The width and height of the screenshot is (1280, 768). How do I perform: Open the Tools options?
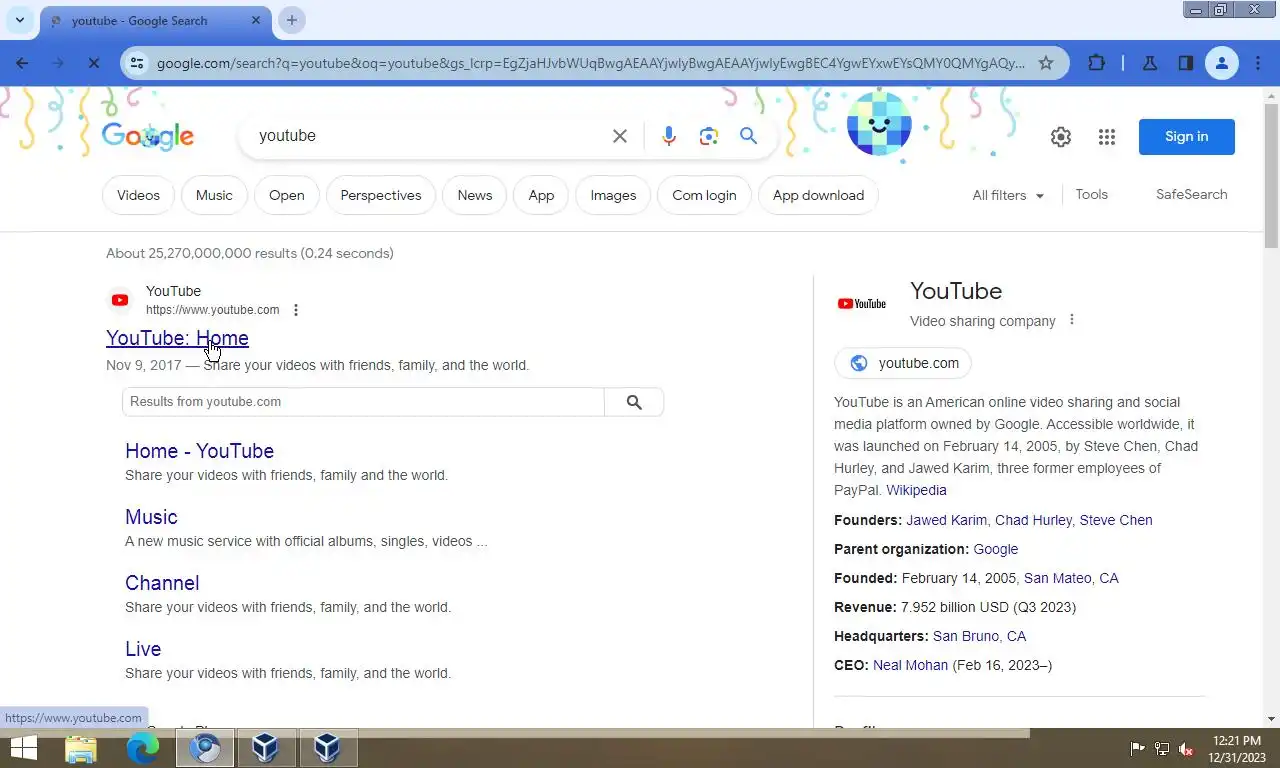click(1091, 194)
